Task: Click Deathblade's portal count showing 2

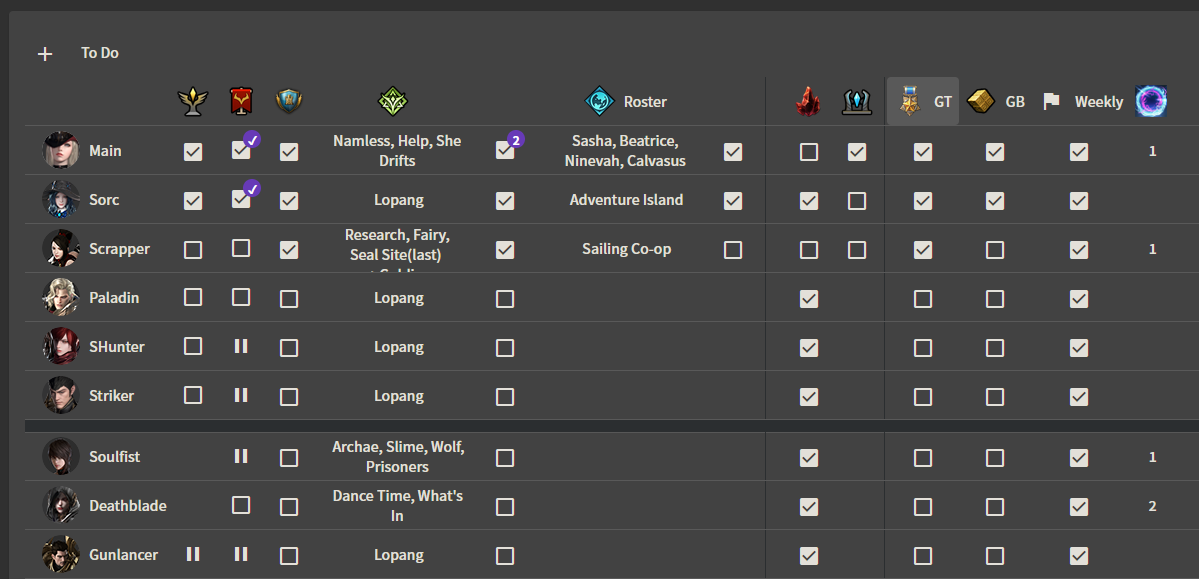Action: 1152,506
